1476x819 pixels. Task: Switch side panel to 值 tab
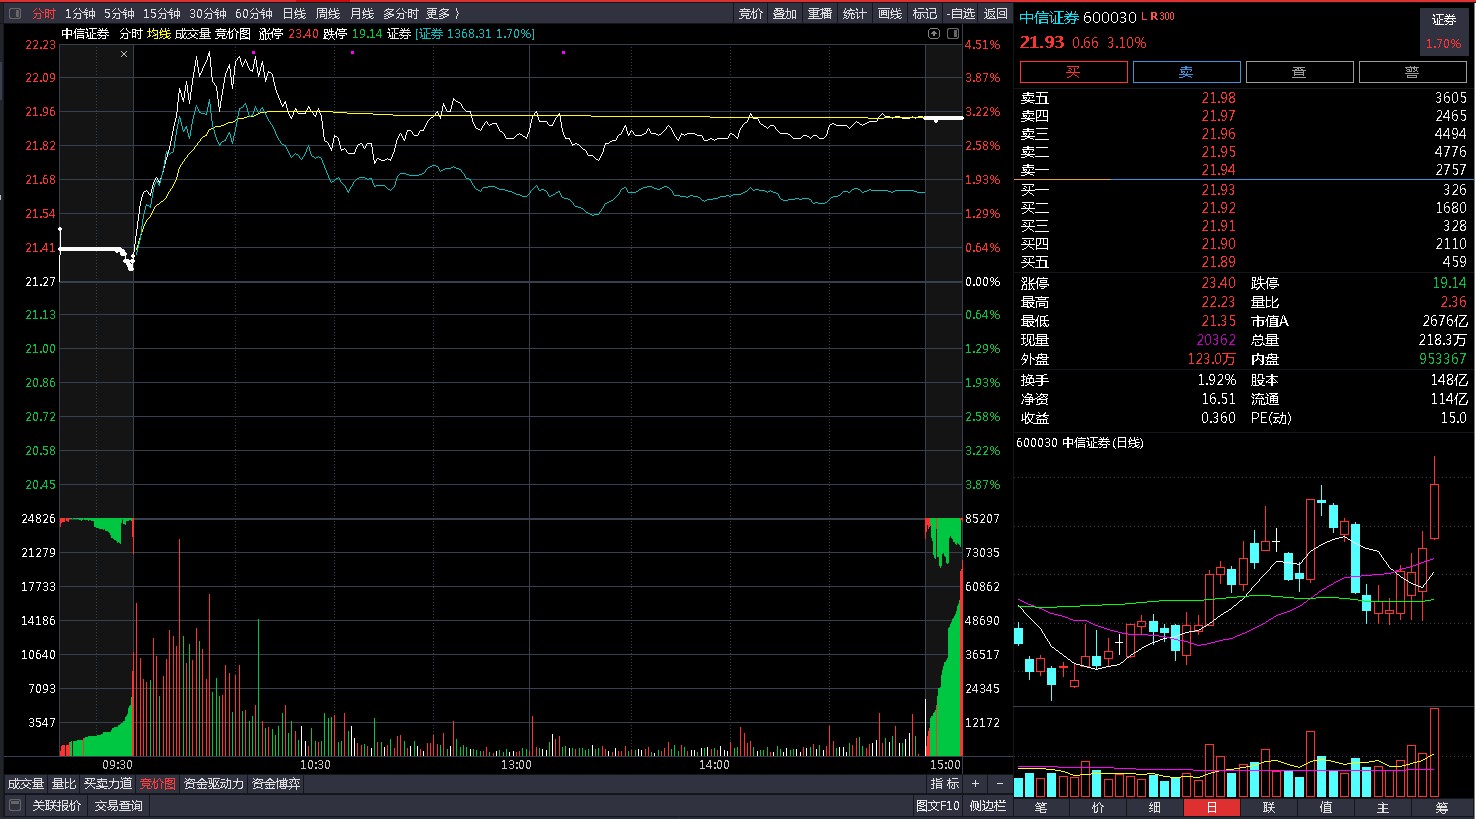point(1326,807)
